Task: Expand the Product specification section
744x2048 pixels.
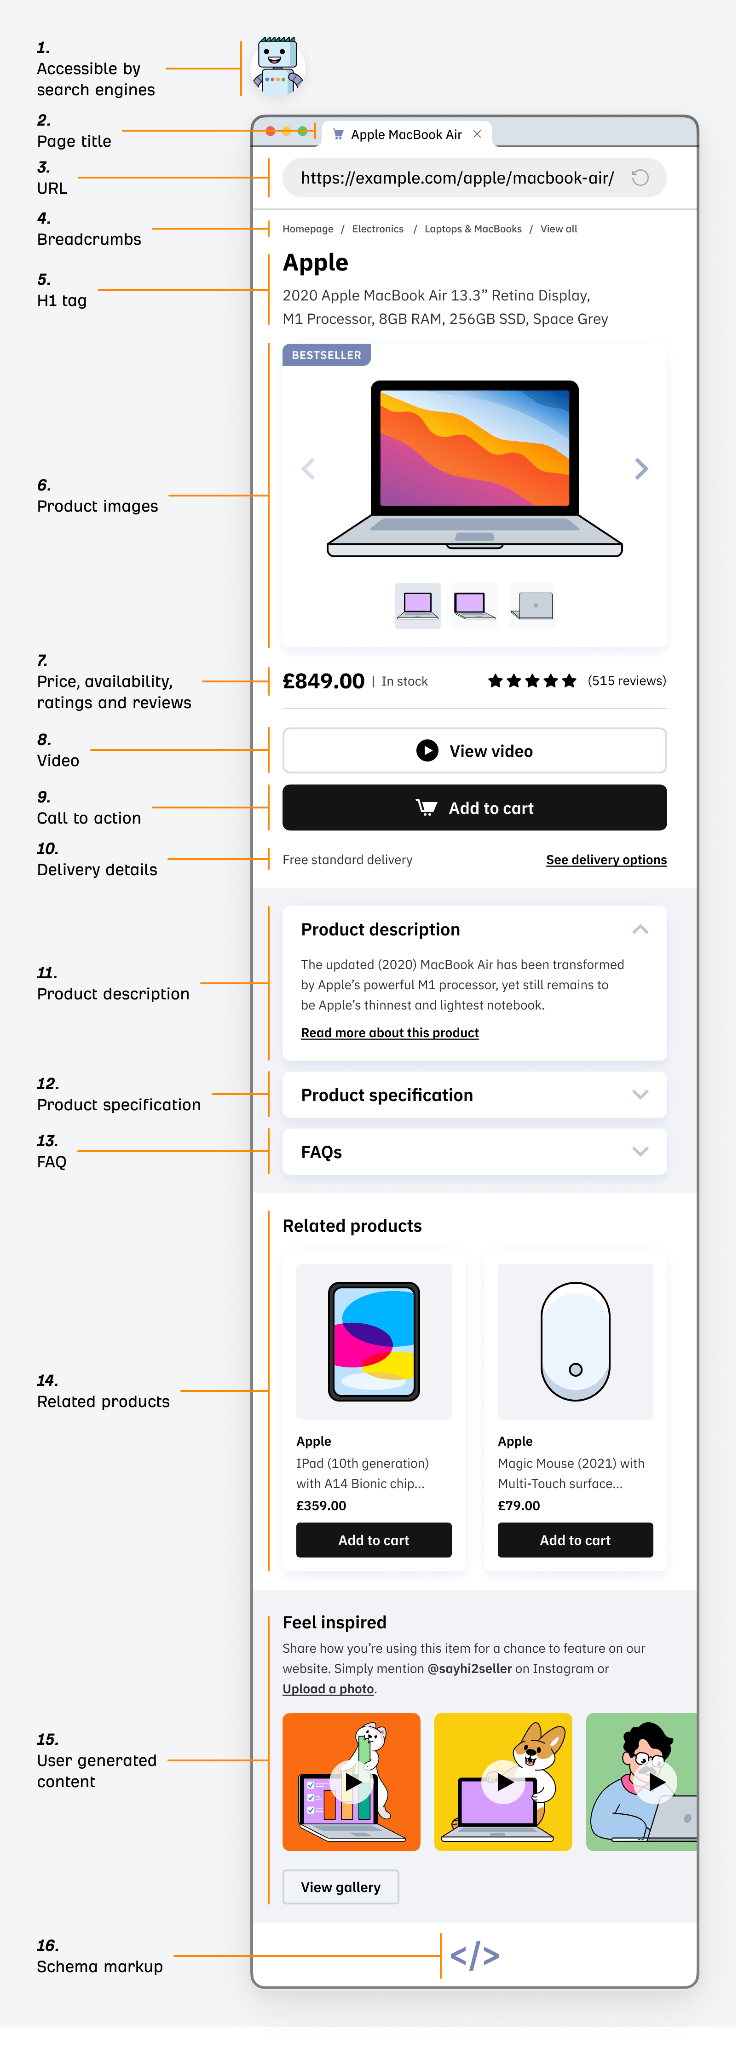Action: 640,1095
